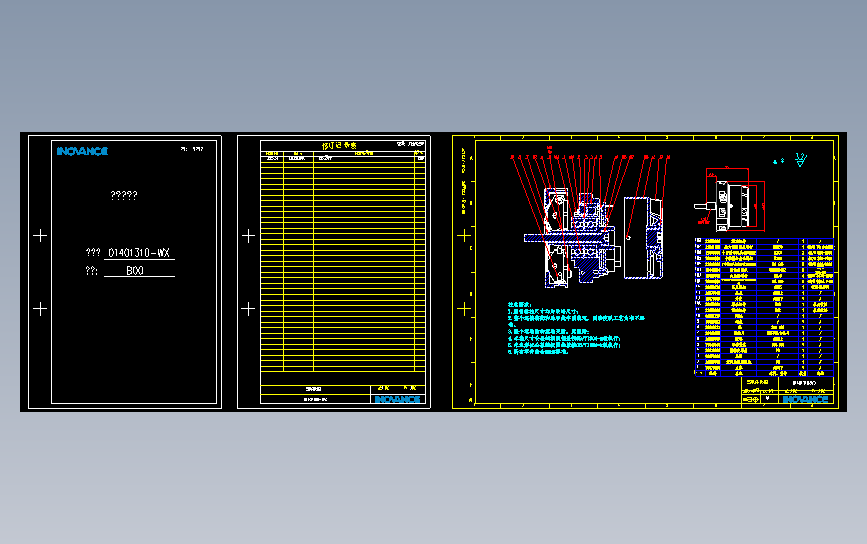Click the revision value 'B00' on cover sheet
Viewport: 867px width, 544px height.
pos(135,270)
